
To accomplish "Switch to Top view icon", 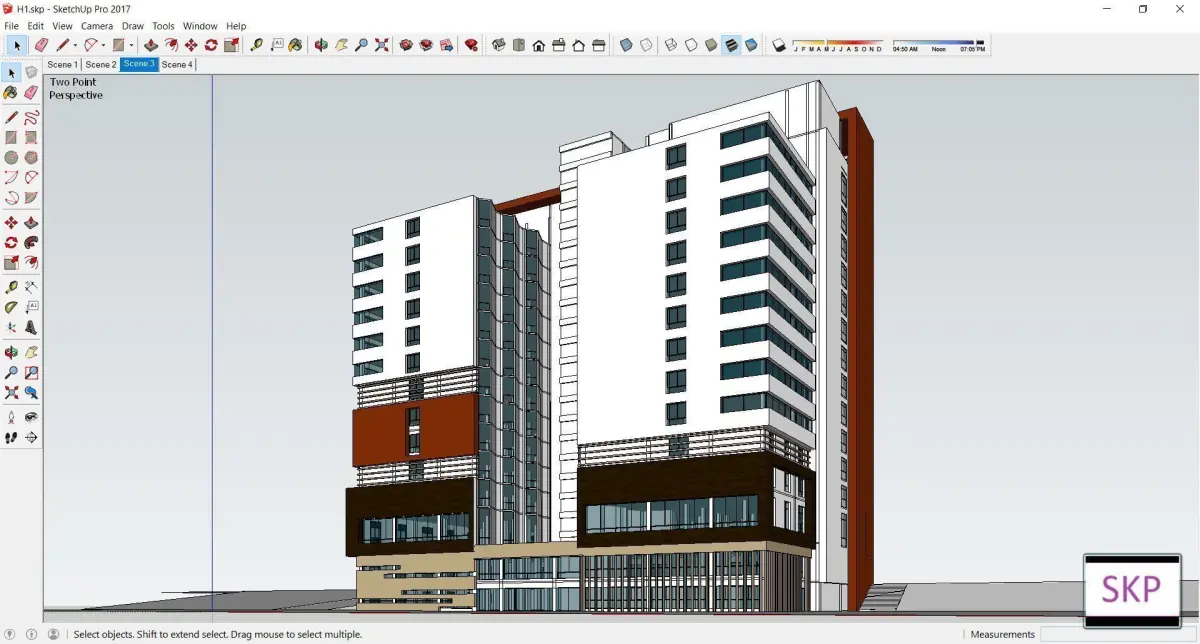I will tap(519, 45).
